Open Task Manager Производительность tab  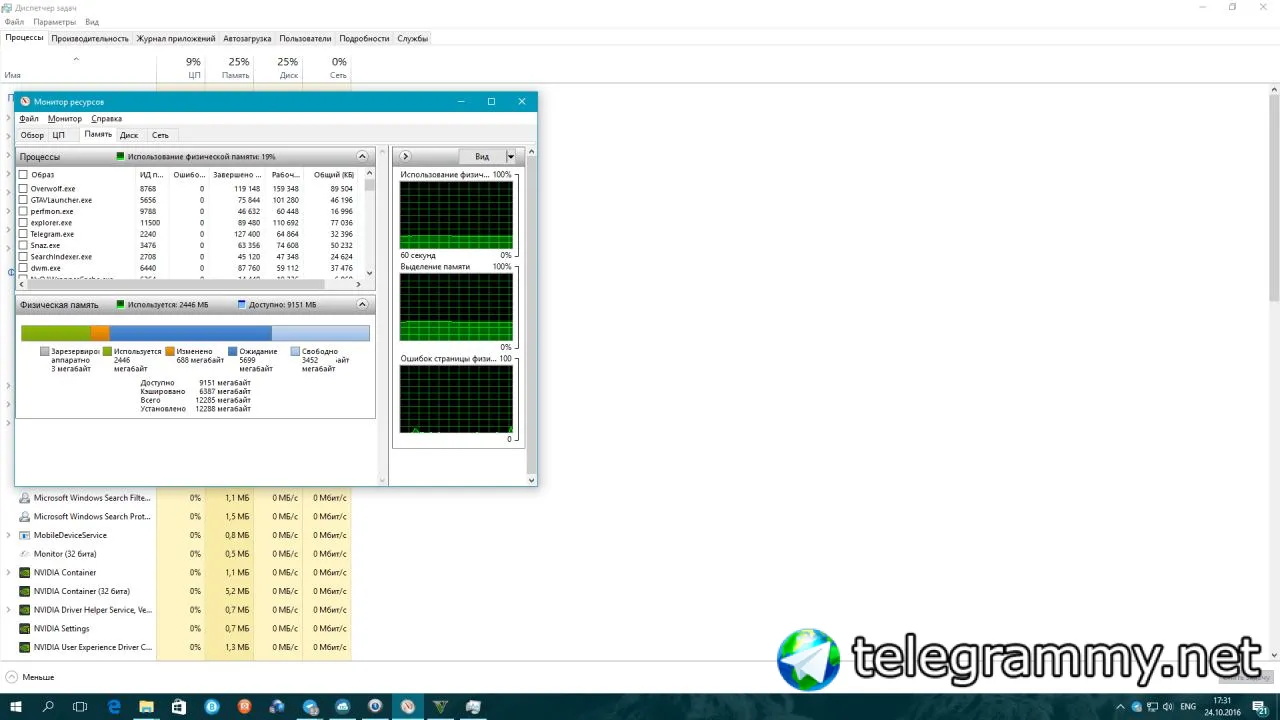point(90,39)
